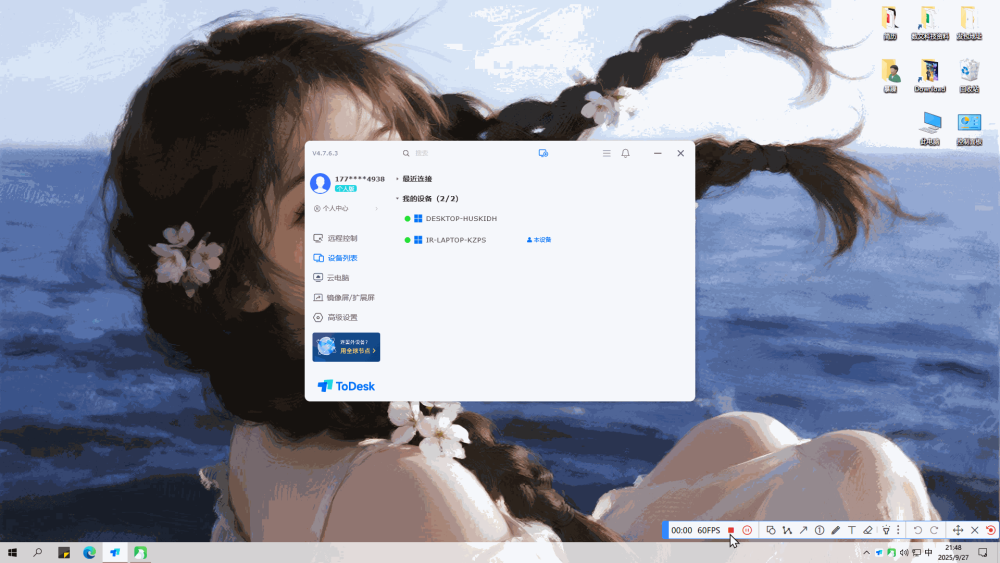
Task: Open the Windows notification center
Action: [x=983, y=553]
